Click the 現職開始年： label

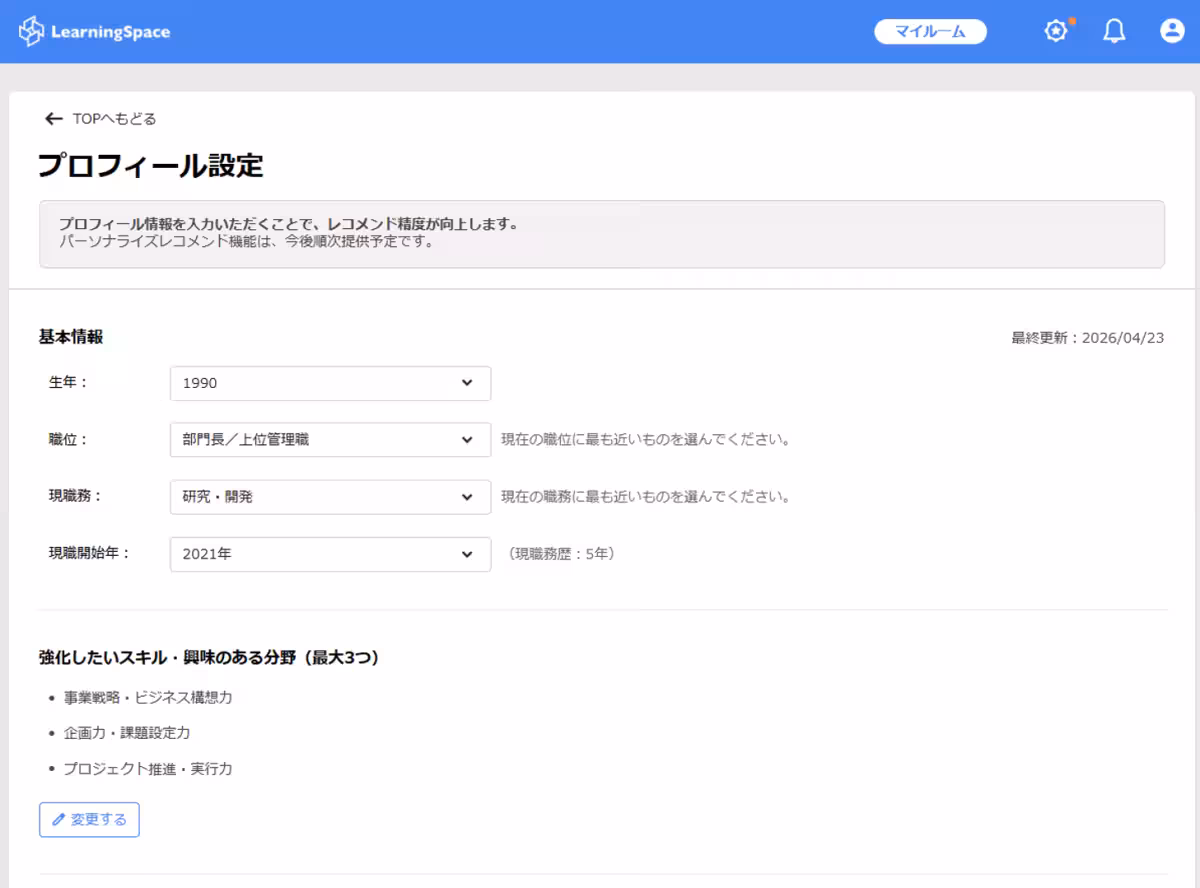coord(90,553)
